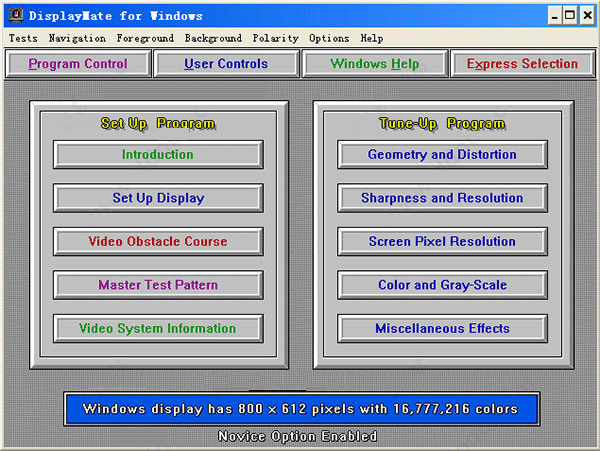Launch Windows Help
Screen dimensions: 600x451
pos(375,63)
